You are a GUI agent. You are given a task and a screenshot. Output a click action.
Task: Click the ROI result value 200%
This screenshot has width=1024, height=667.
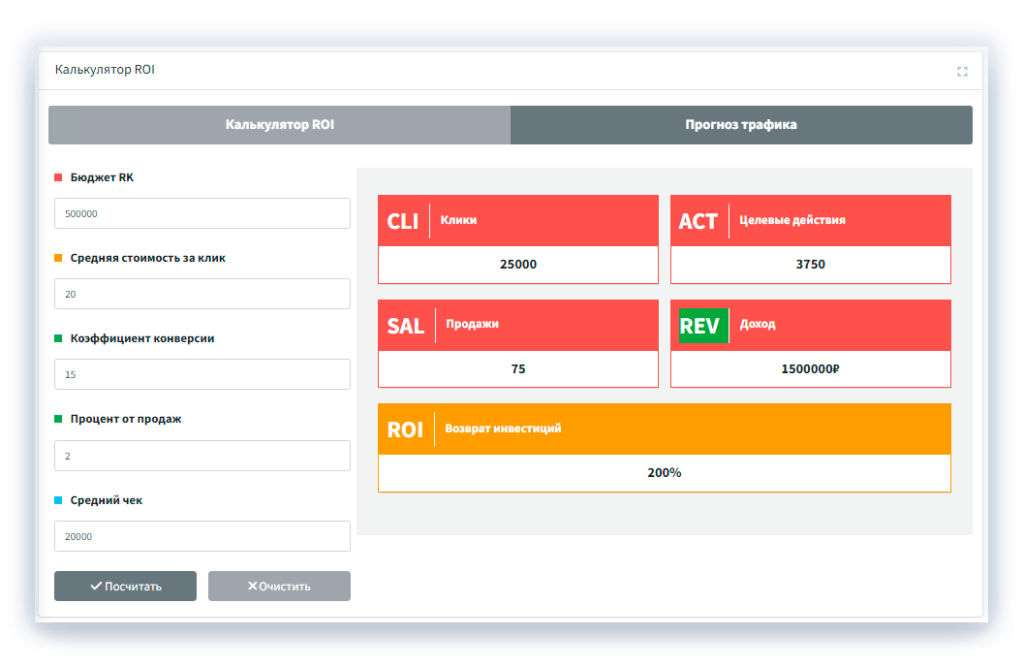click(664, 473)
